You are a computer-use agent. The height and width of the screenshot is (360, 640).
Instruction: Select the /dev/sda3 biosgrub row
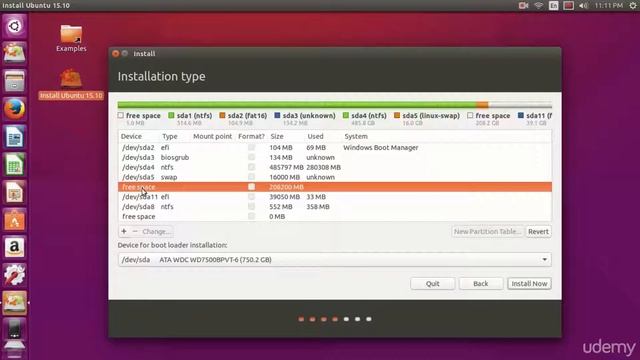coord(335,157)
